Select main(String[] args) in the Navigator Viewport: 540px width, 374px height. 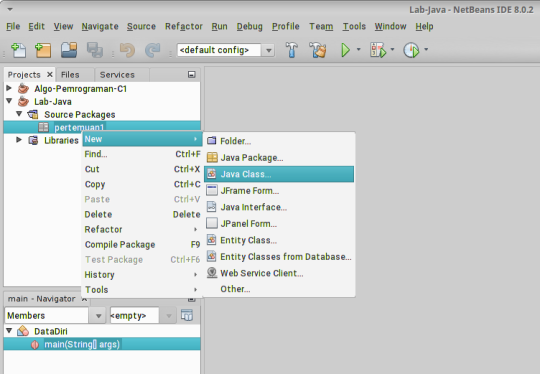[x=82, y=344]
